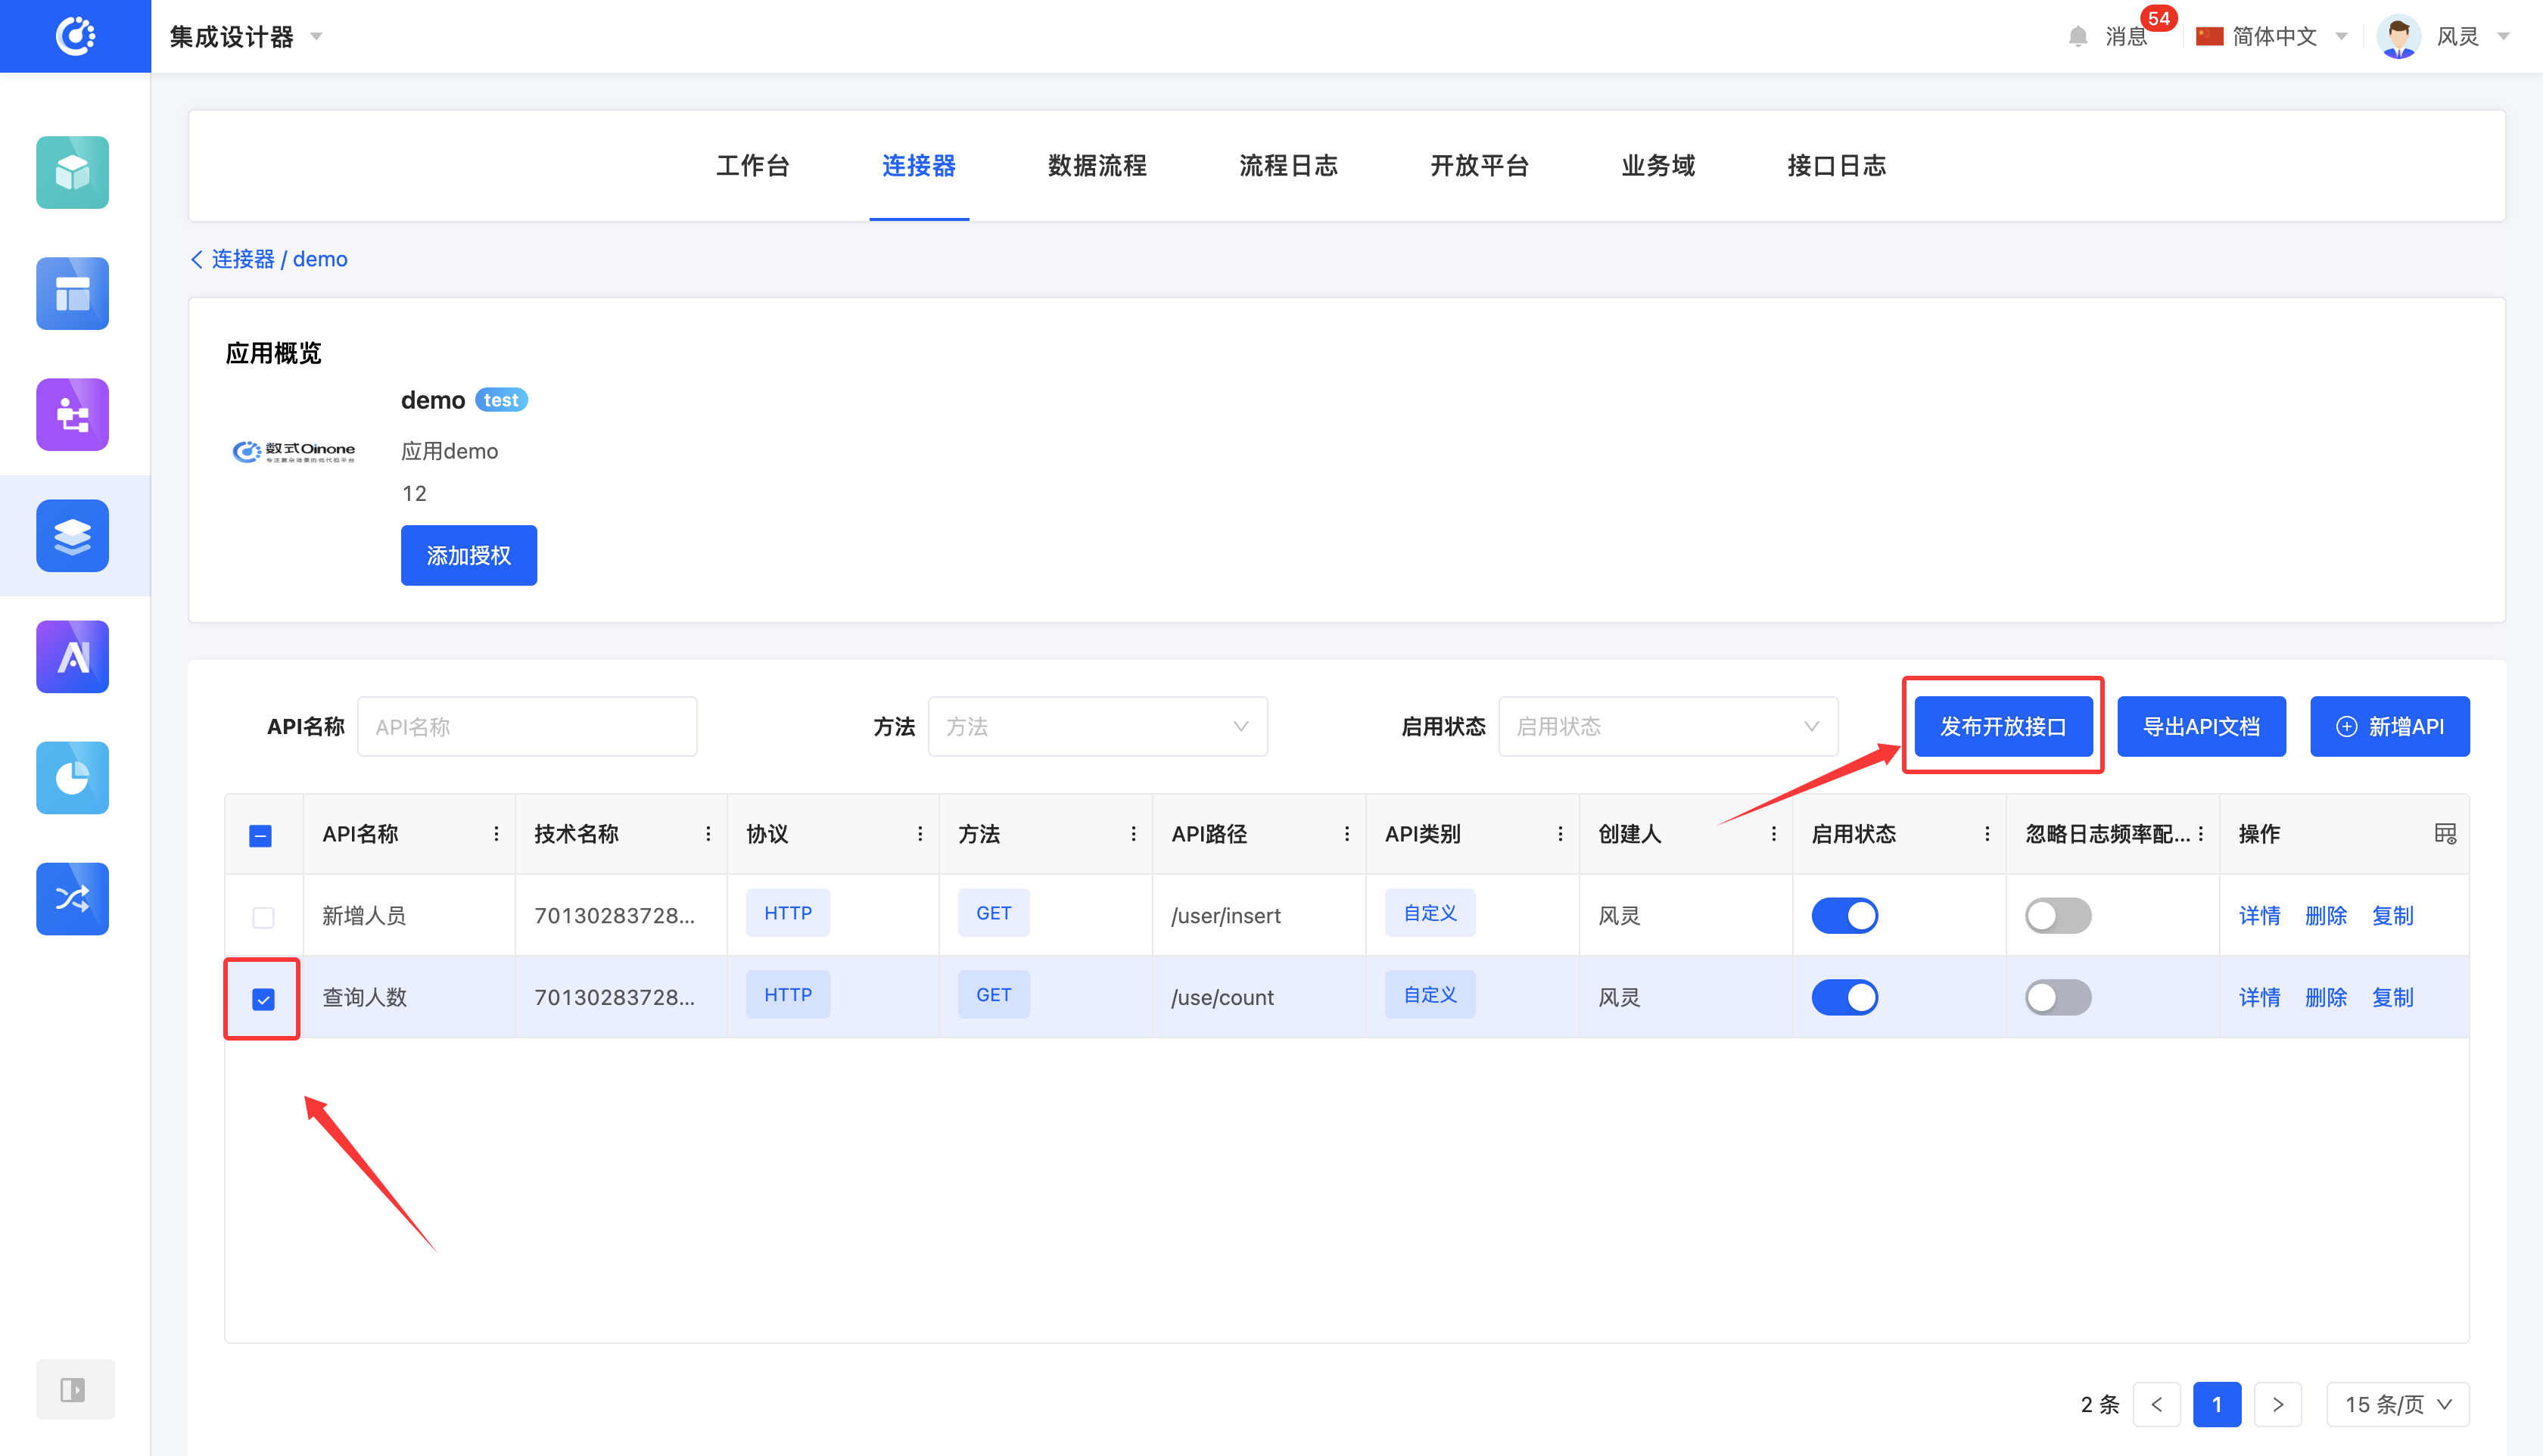Switch to the 数据流程 tab

[1097, 165]
